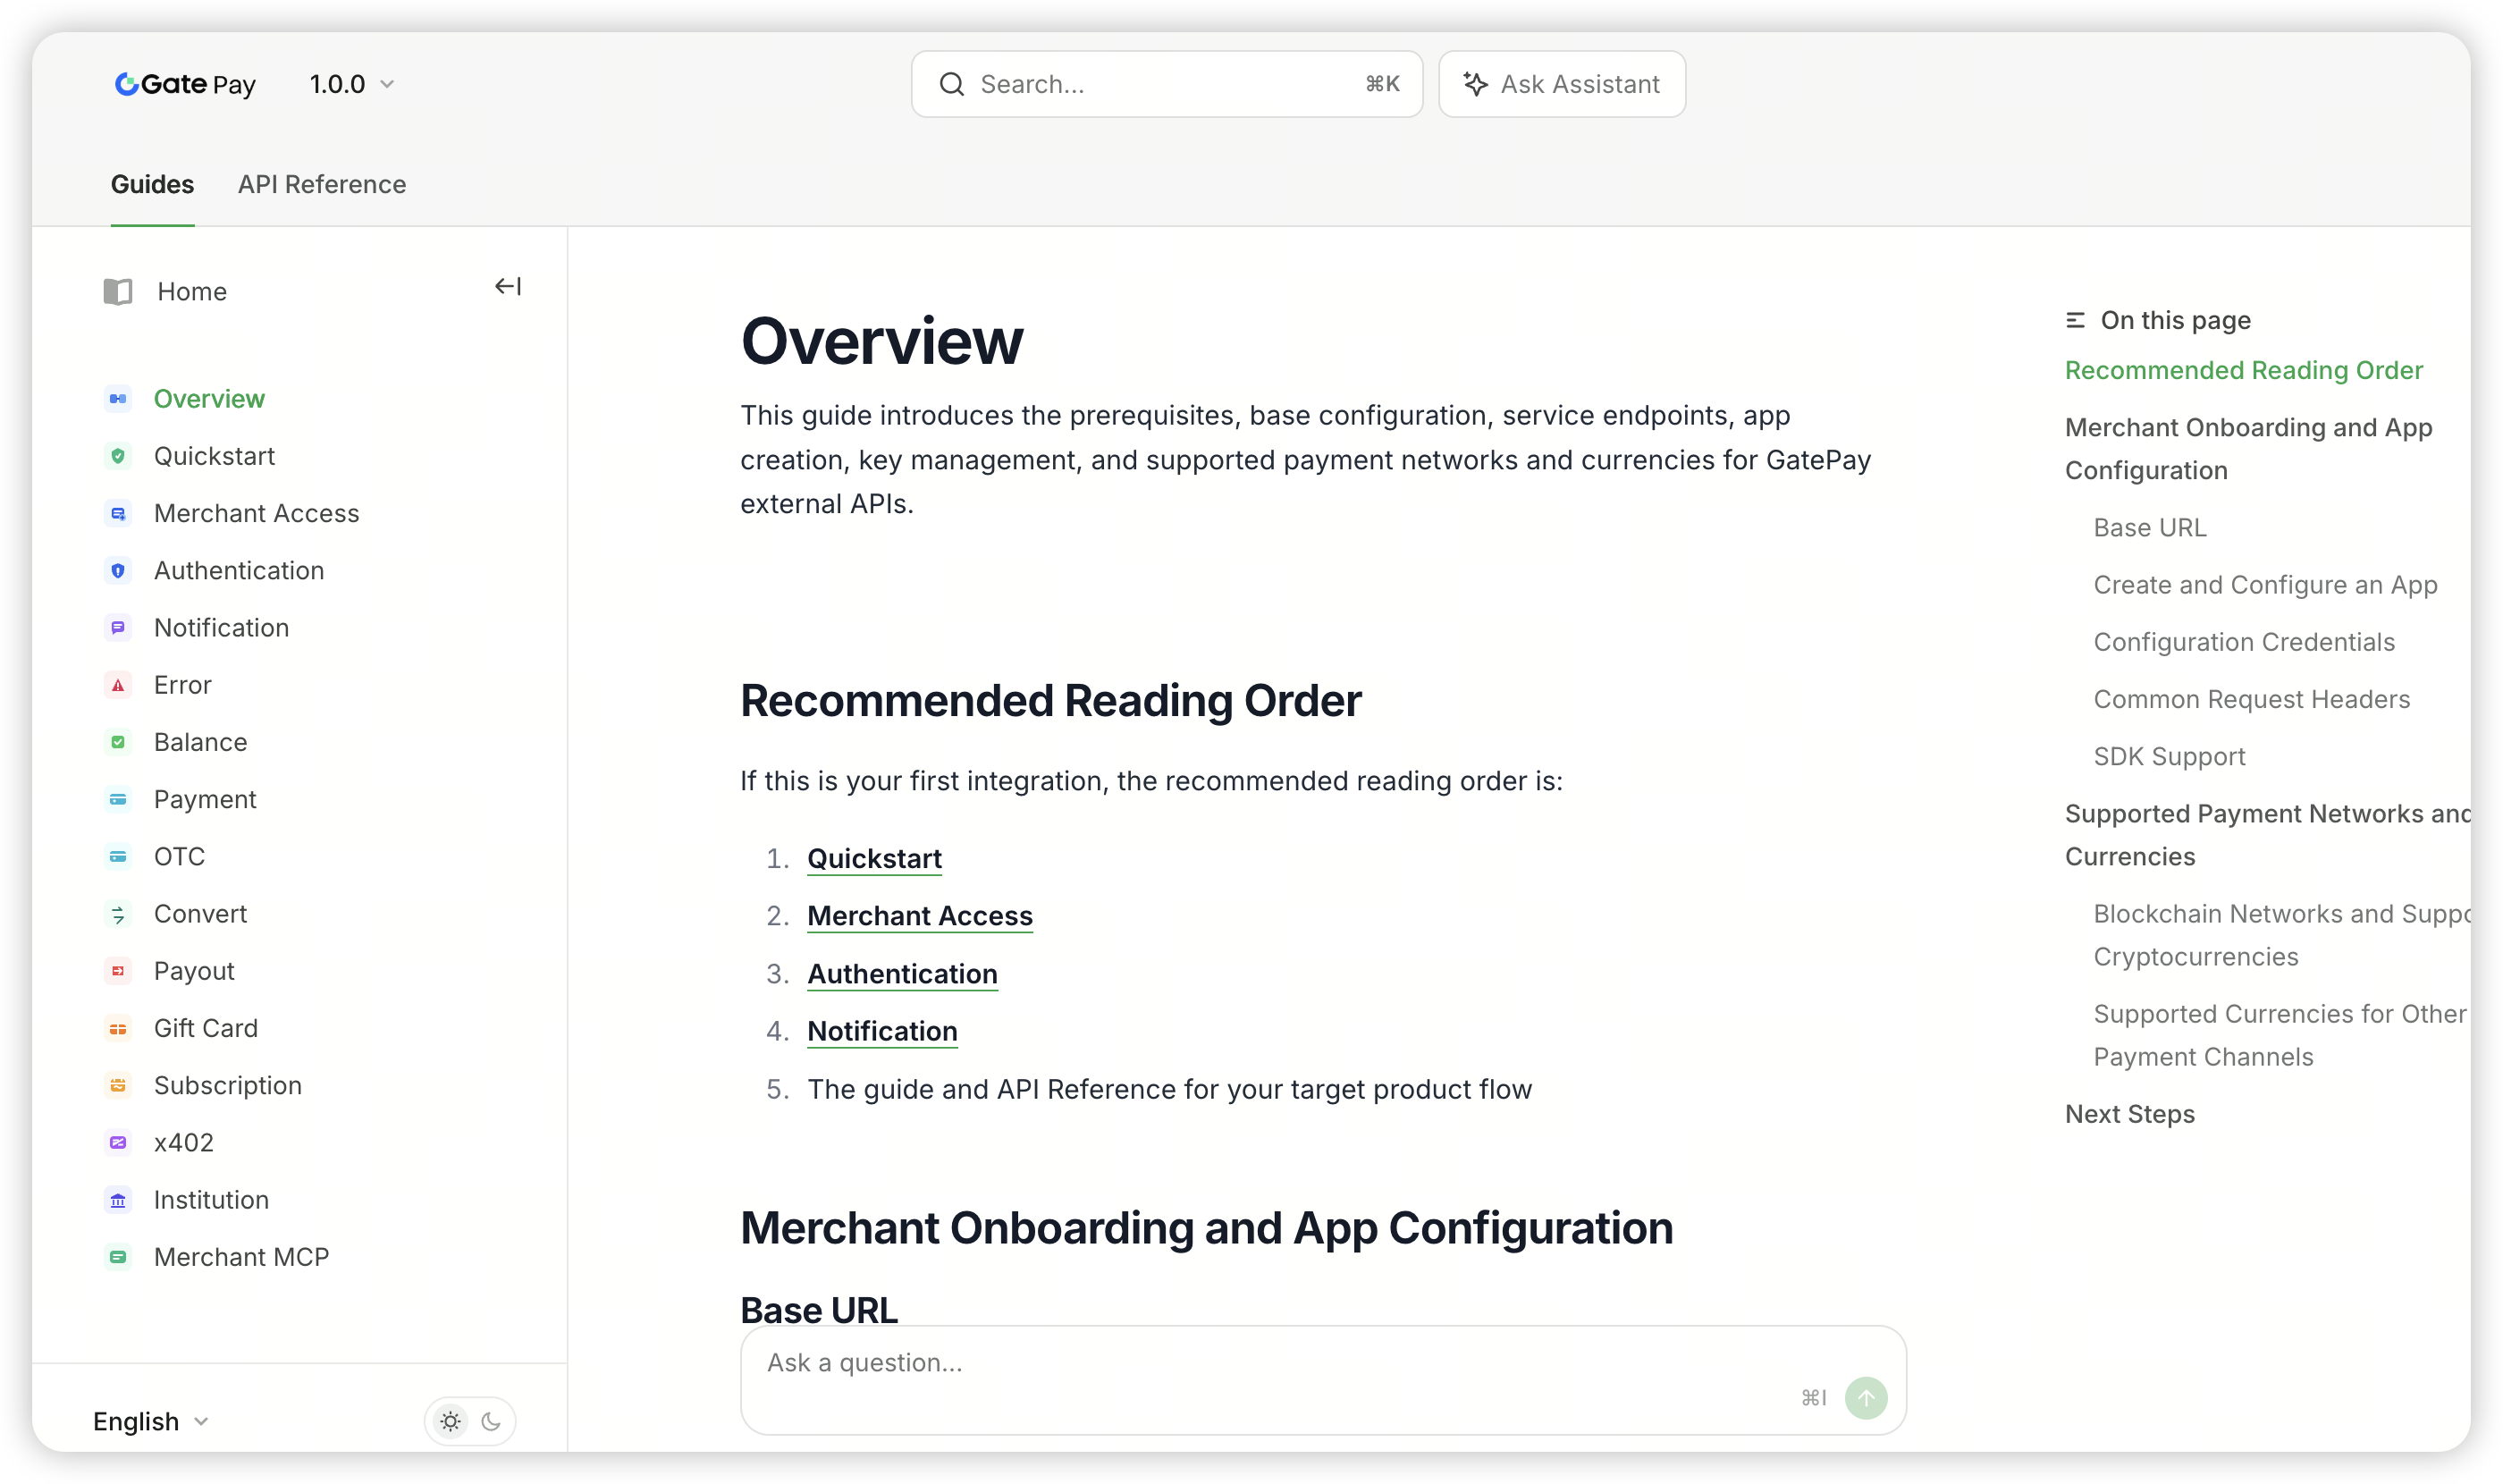Click the Balance checkmark icon

(118, 742)
